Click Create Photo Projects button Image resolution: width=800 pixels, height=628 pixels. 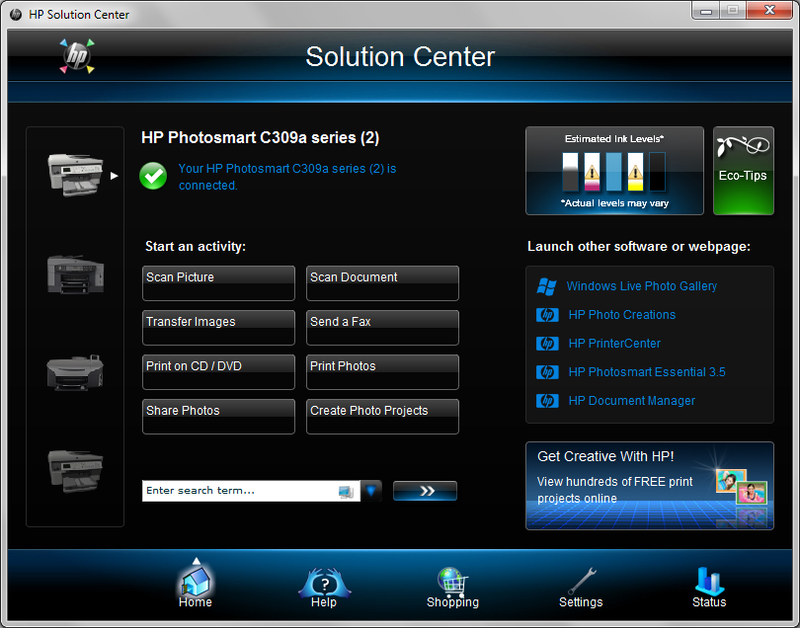(x=383, y=416)
